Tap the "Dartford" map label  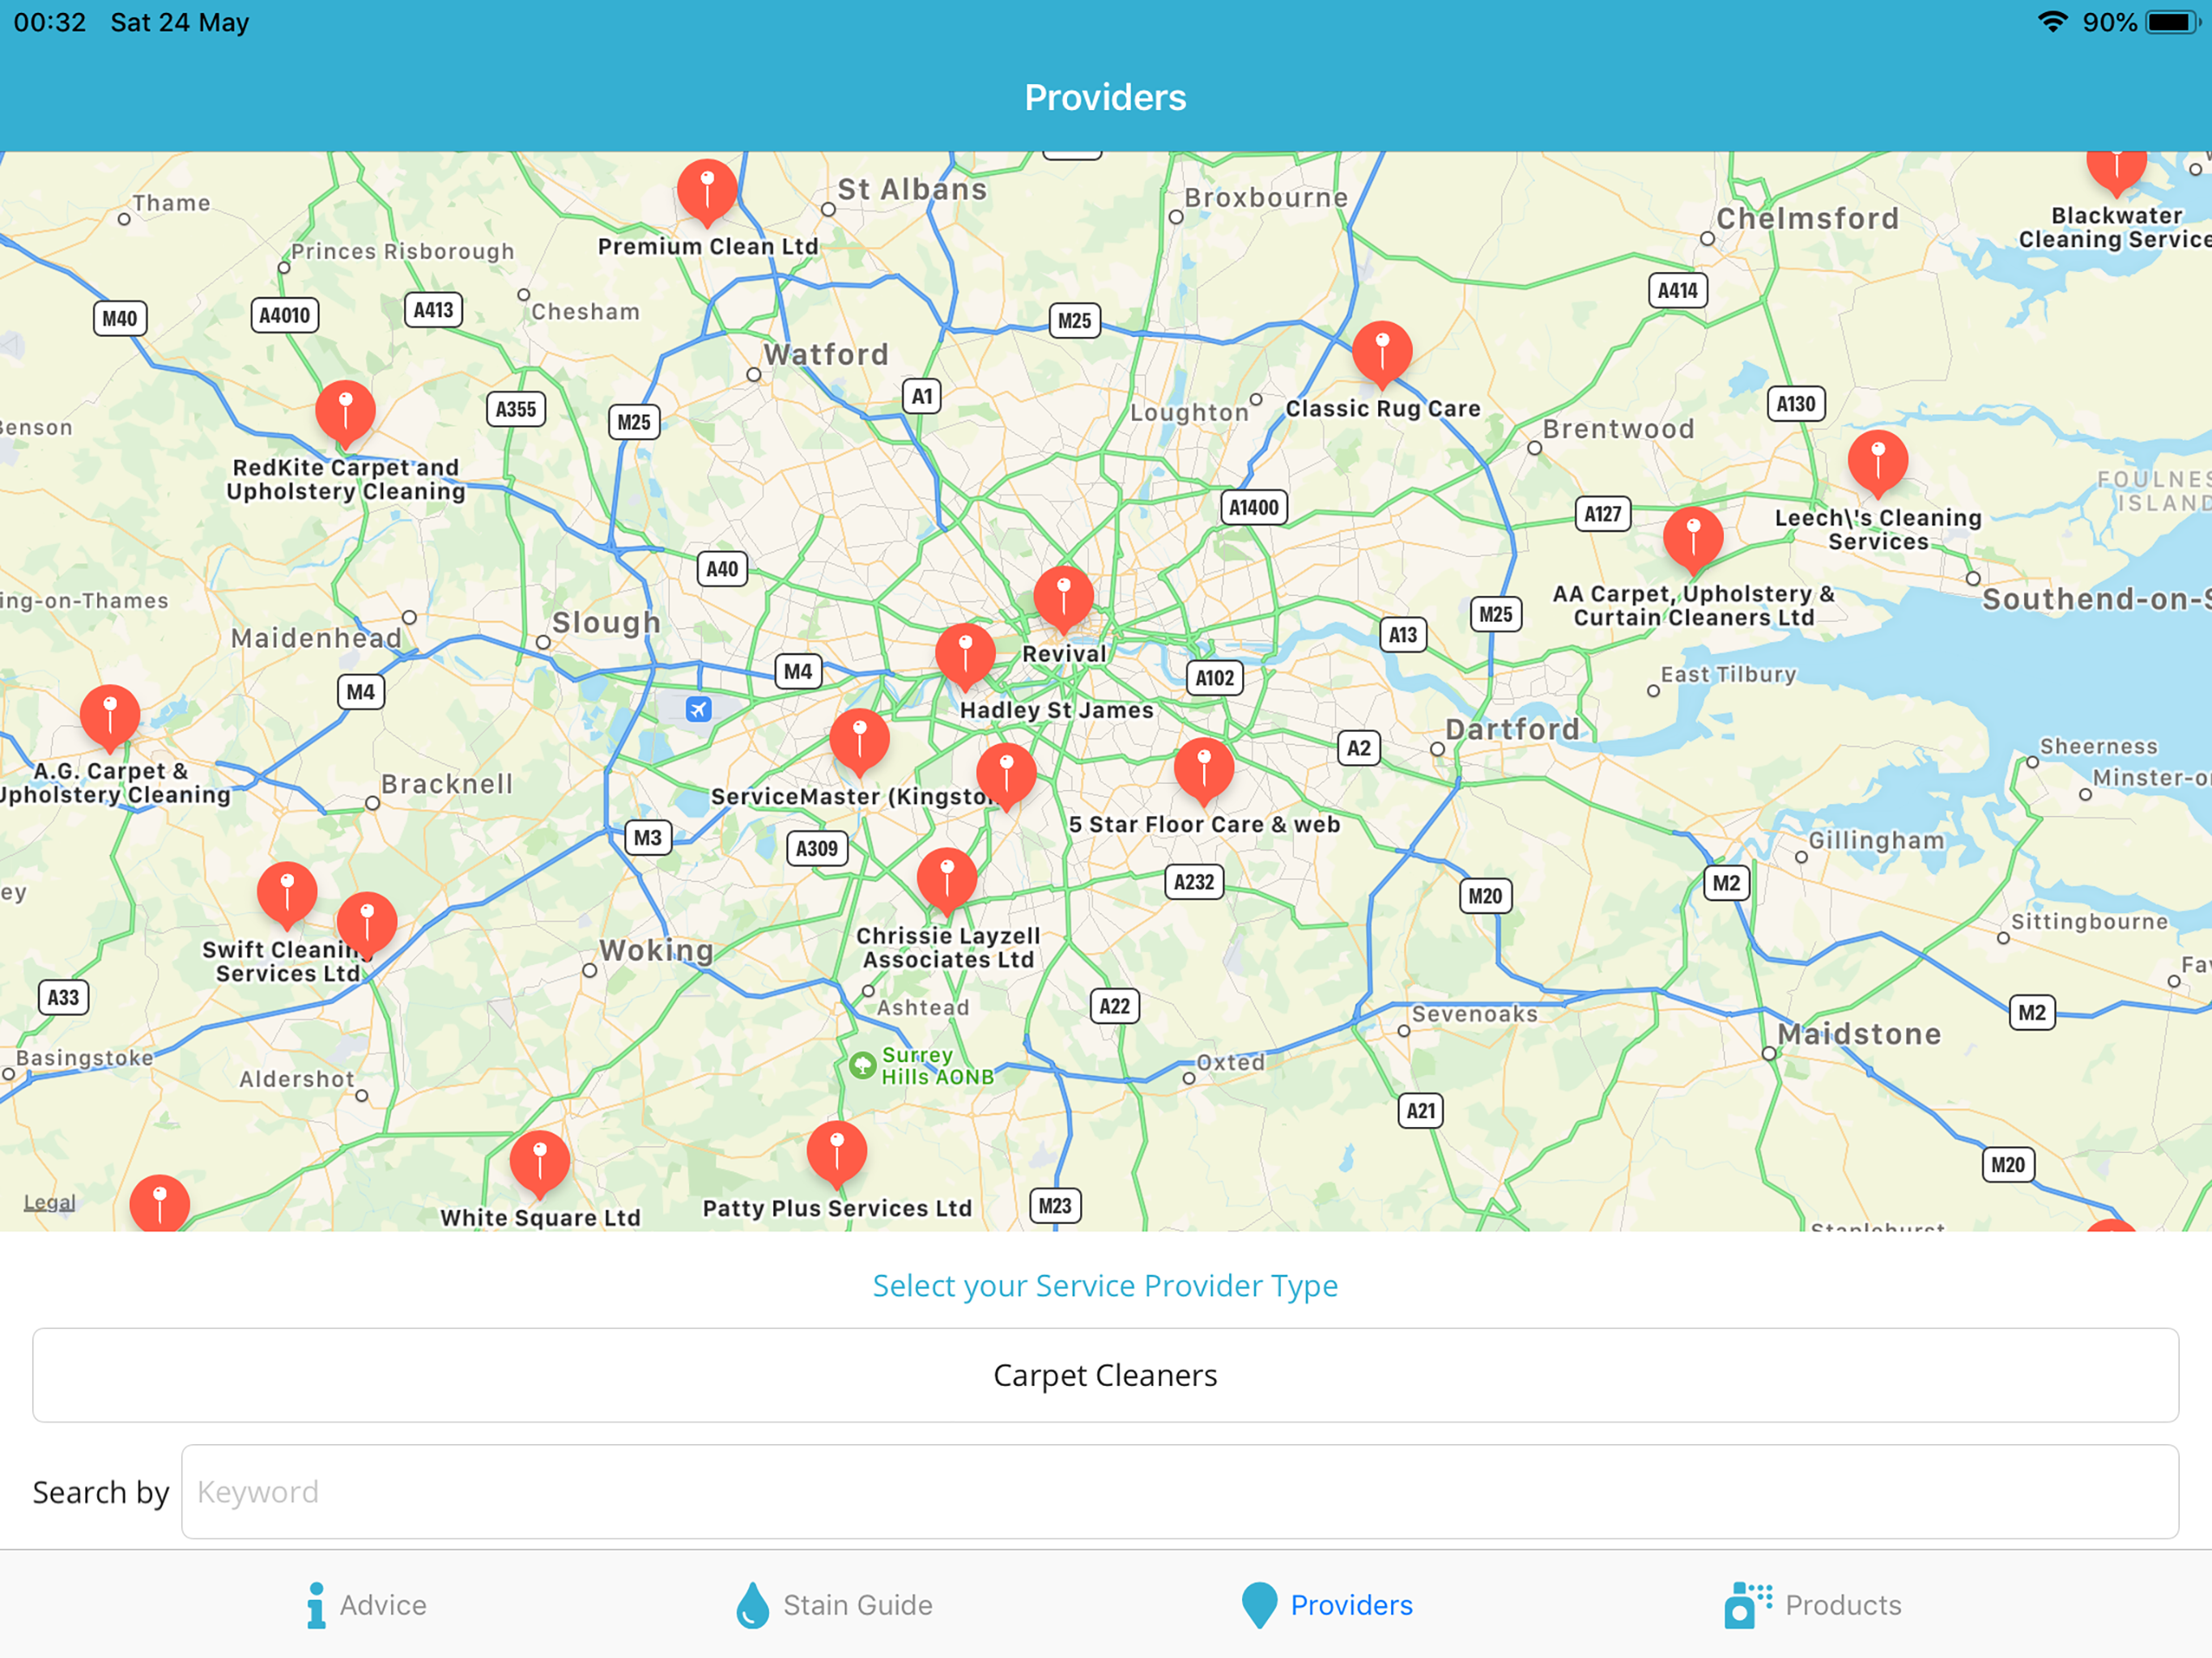(1513, 729)
